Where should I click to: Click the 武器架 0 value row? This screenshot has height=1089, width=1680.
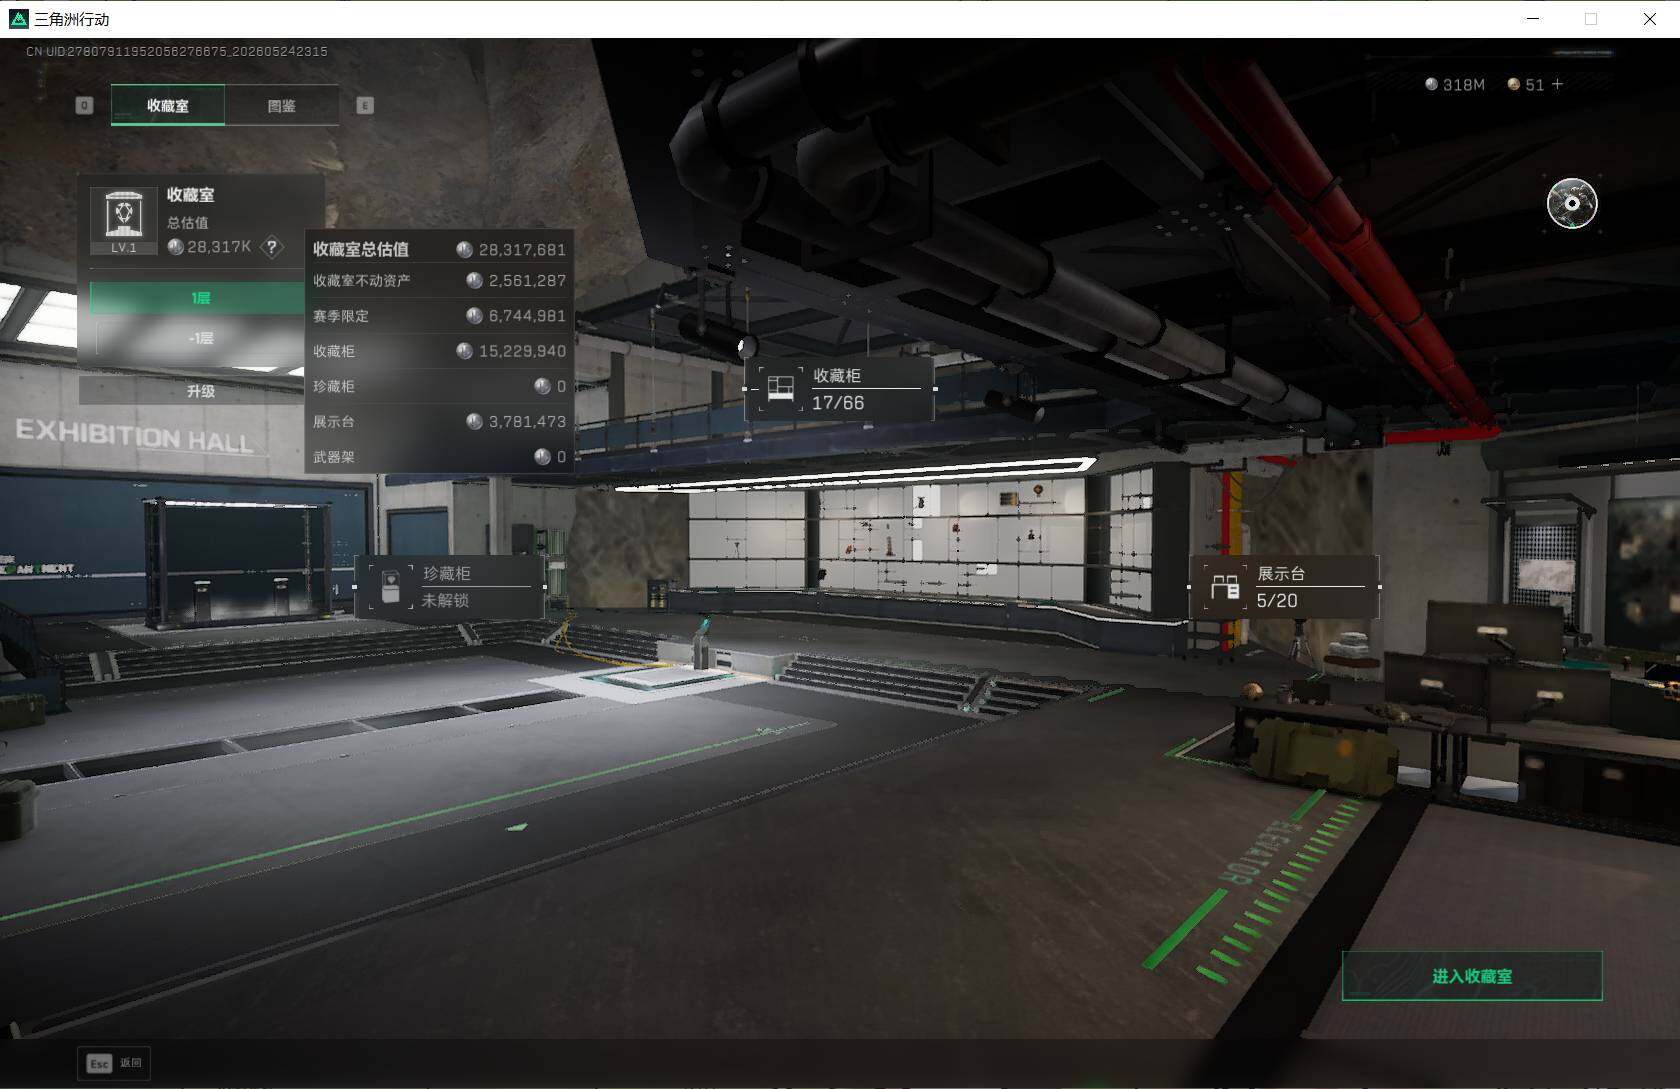point(439,457)
